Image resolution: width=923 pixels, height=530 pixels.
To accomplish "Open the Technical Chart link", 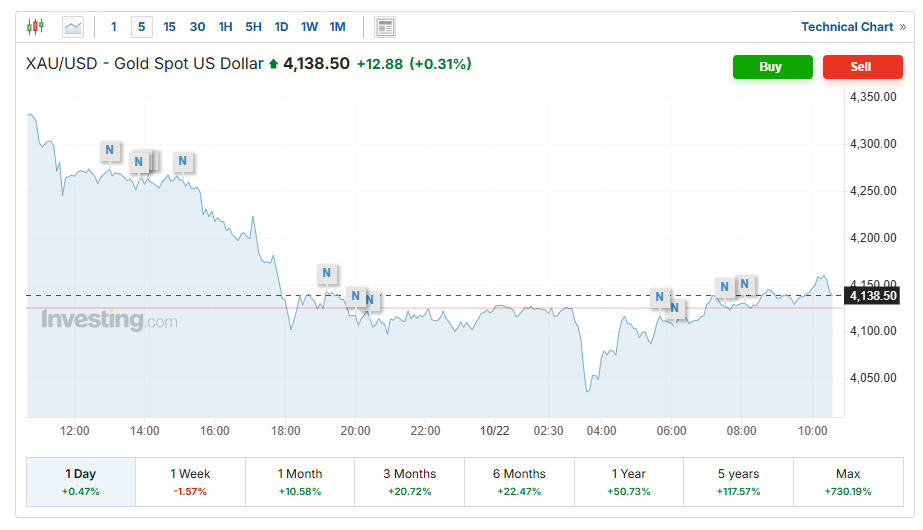I will pos(853,27).
